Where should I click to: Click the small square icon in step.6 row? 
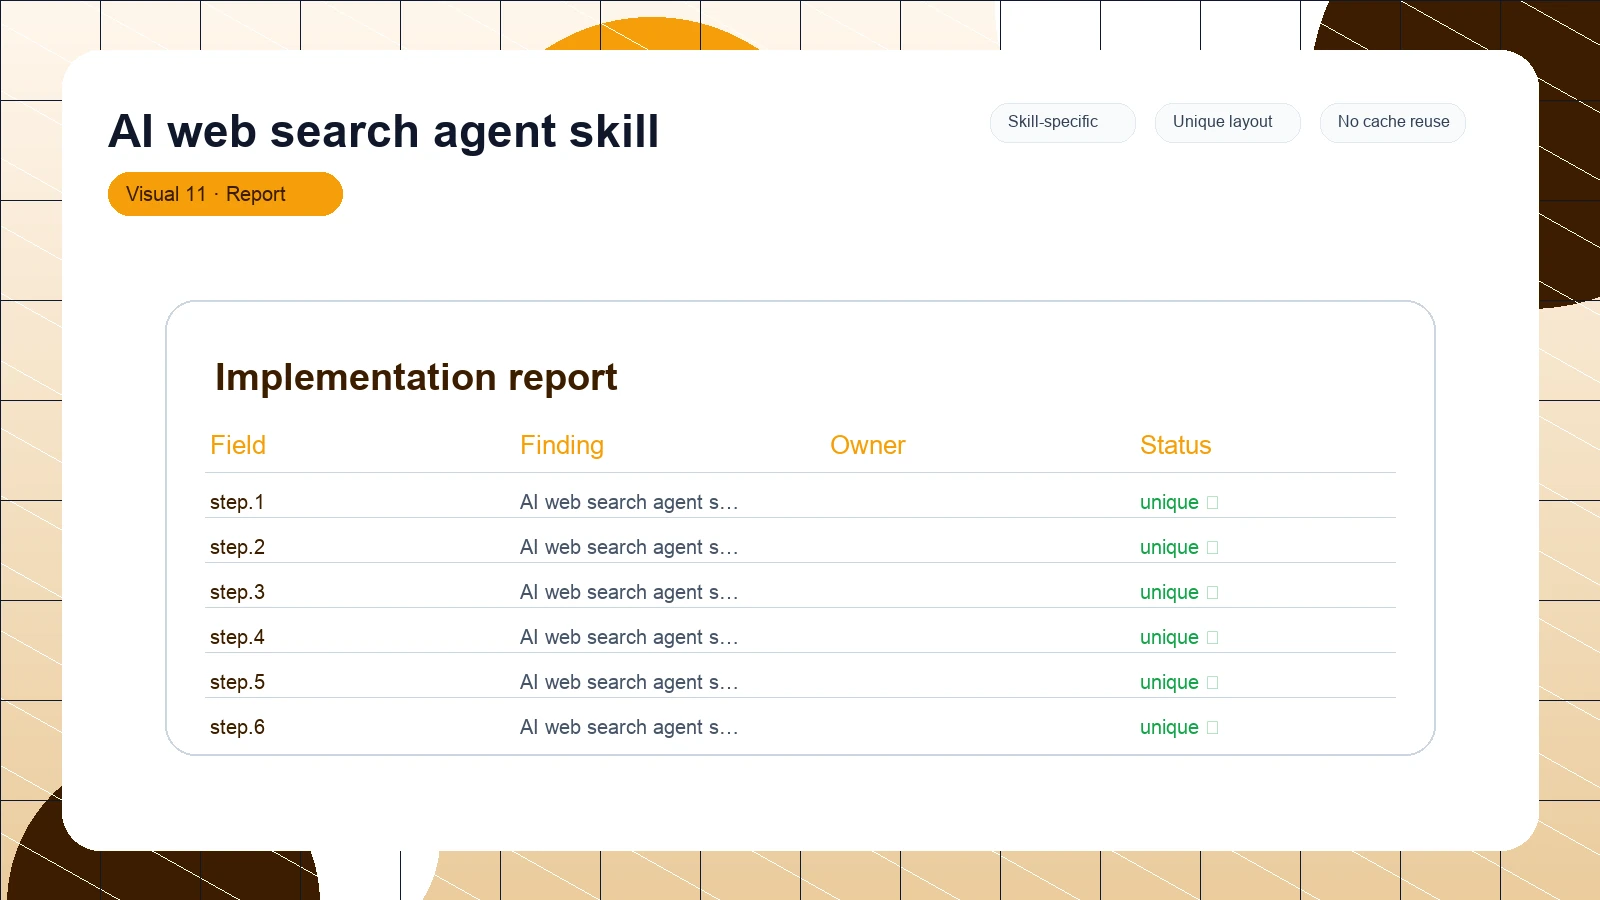(1213, 728)
